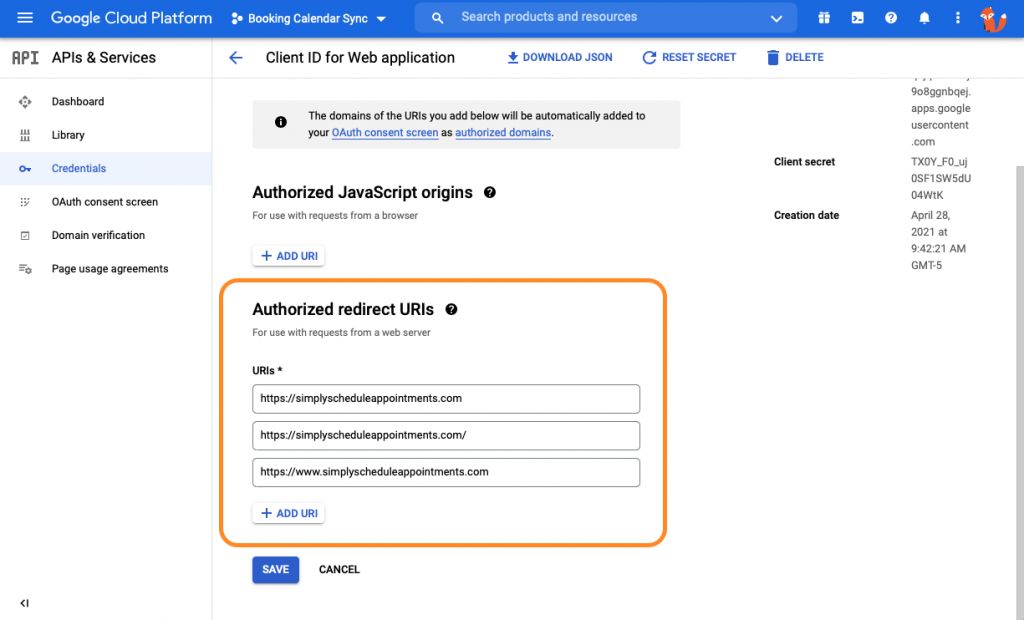The height and width of the screenshot is (620, 1024).
Task: Open the notifications bell
Action: point(924,18)
